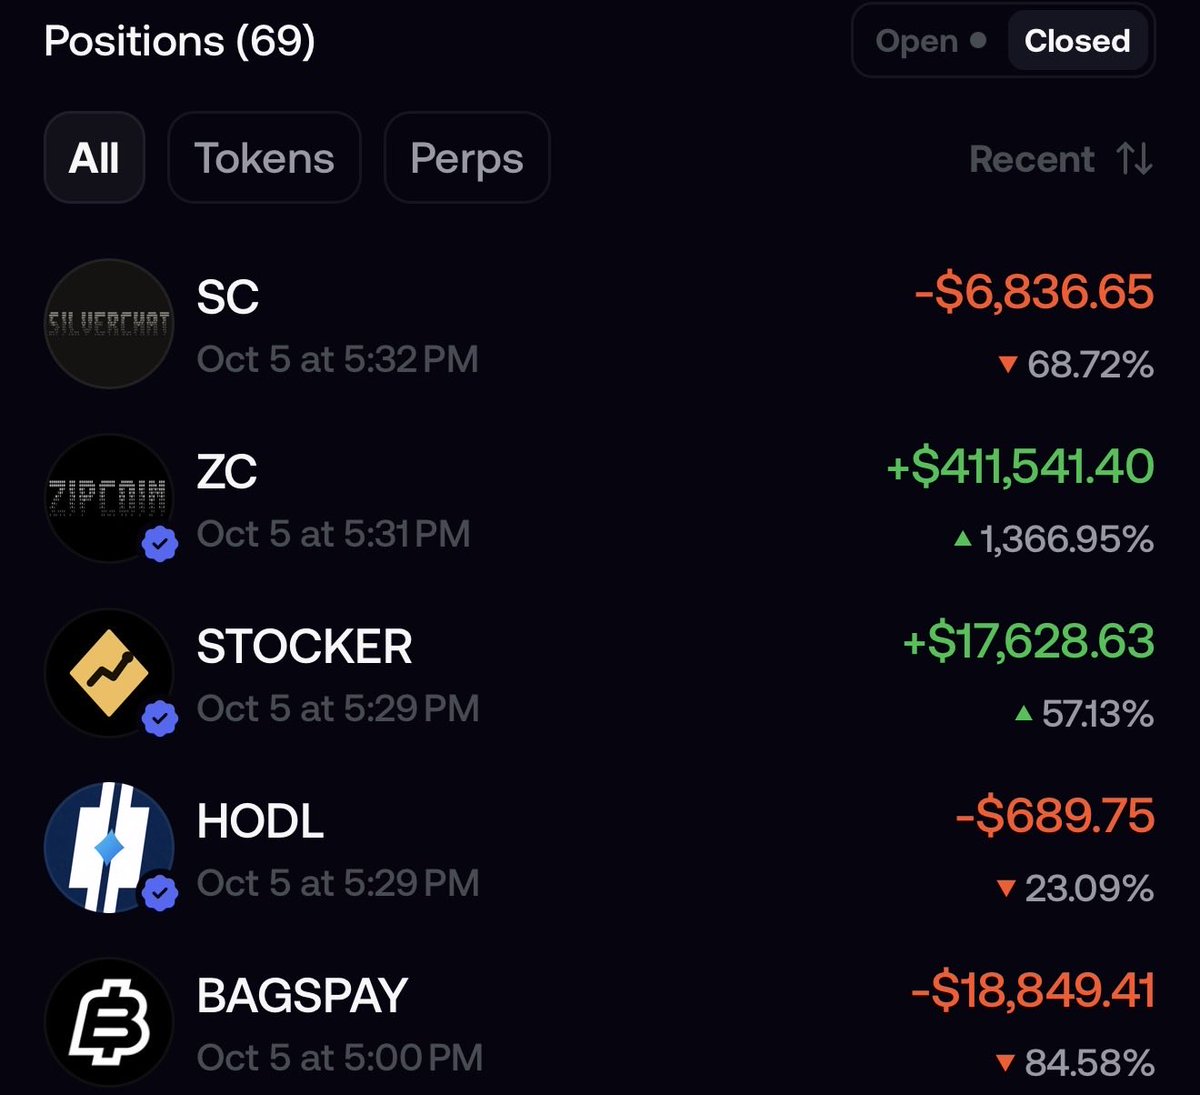Expand the ZC position showing +$411,541.40
1200x1095 pixels.
[600, 498]
